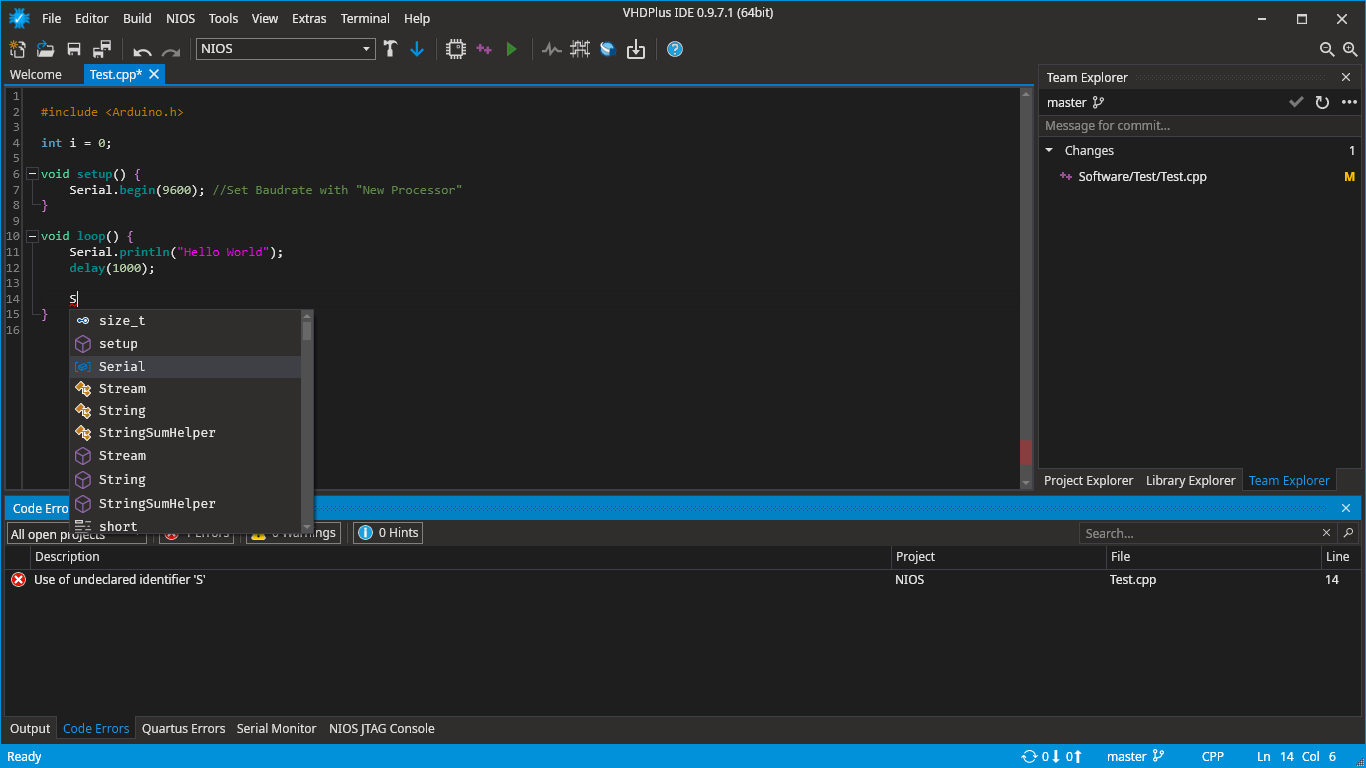Viewport: 1366px width, 768px height.
Task: Zoom out with the magnifier minus icon
Action: 1327,49
